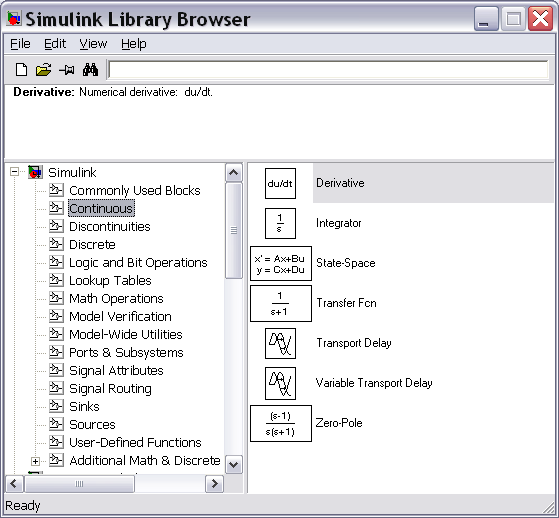This screenshot has height=518, width=559.
Task: Click the icon beside Model Verification
Action: [56, 316]
